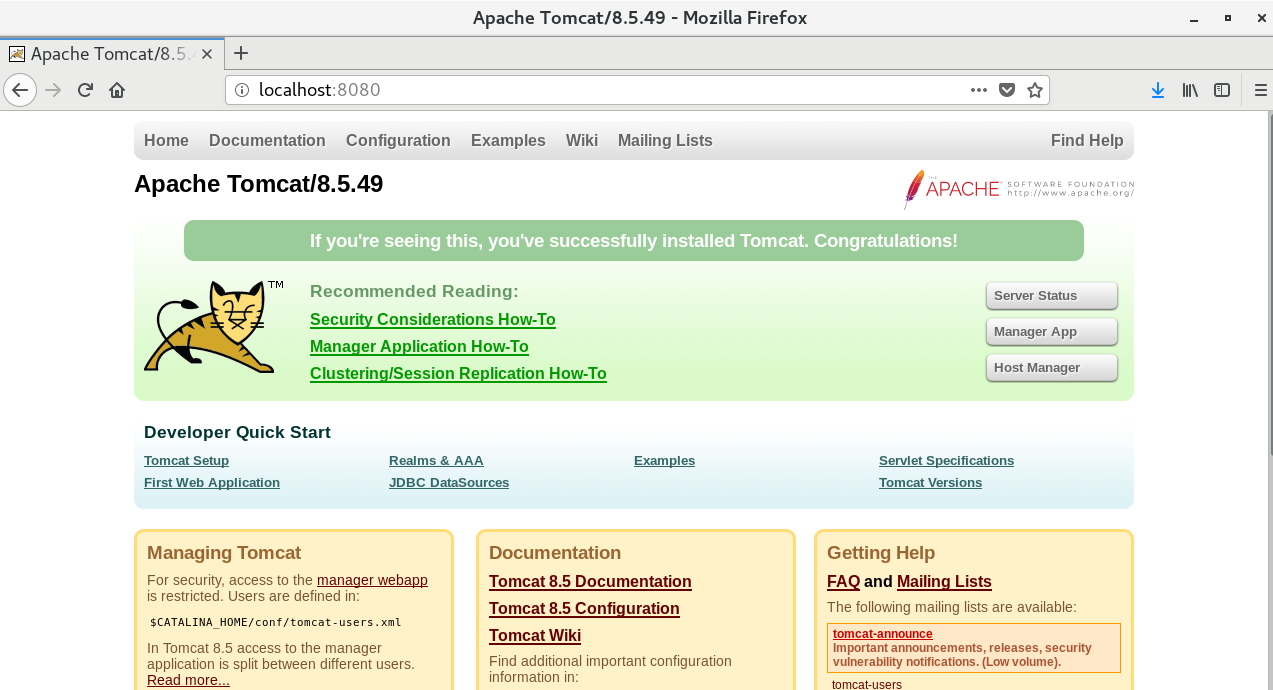Maximize the Firefox window
Viewport: 1273px width, 690px height.
pos(1227,18)
